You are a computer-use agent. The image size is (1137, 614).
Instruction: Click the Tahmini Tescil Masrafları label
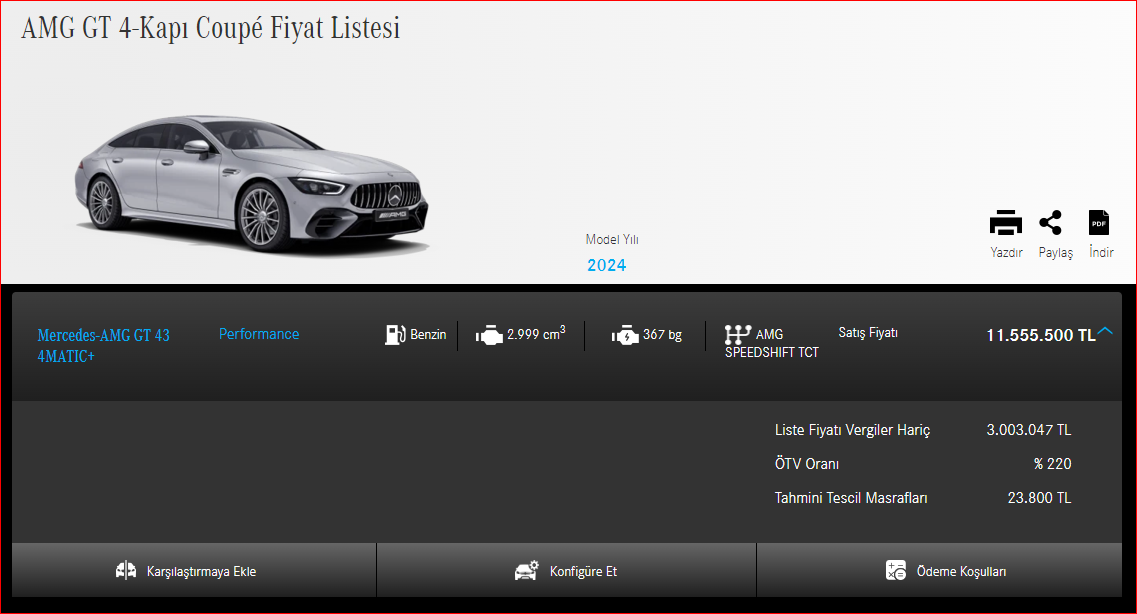851,498
